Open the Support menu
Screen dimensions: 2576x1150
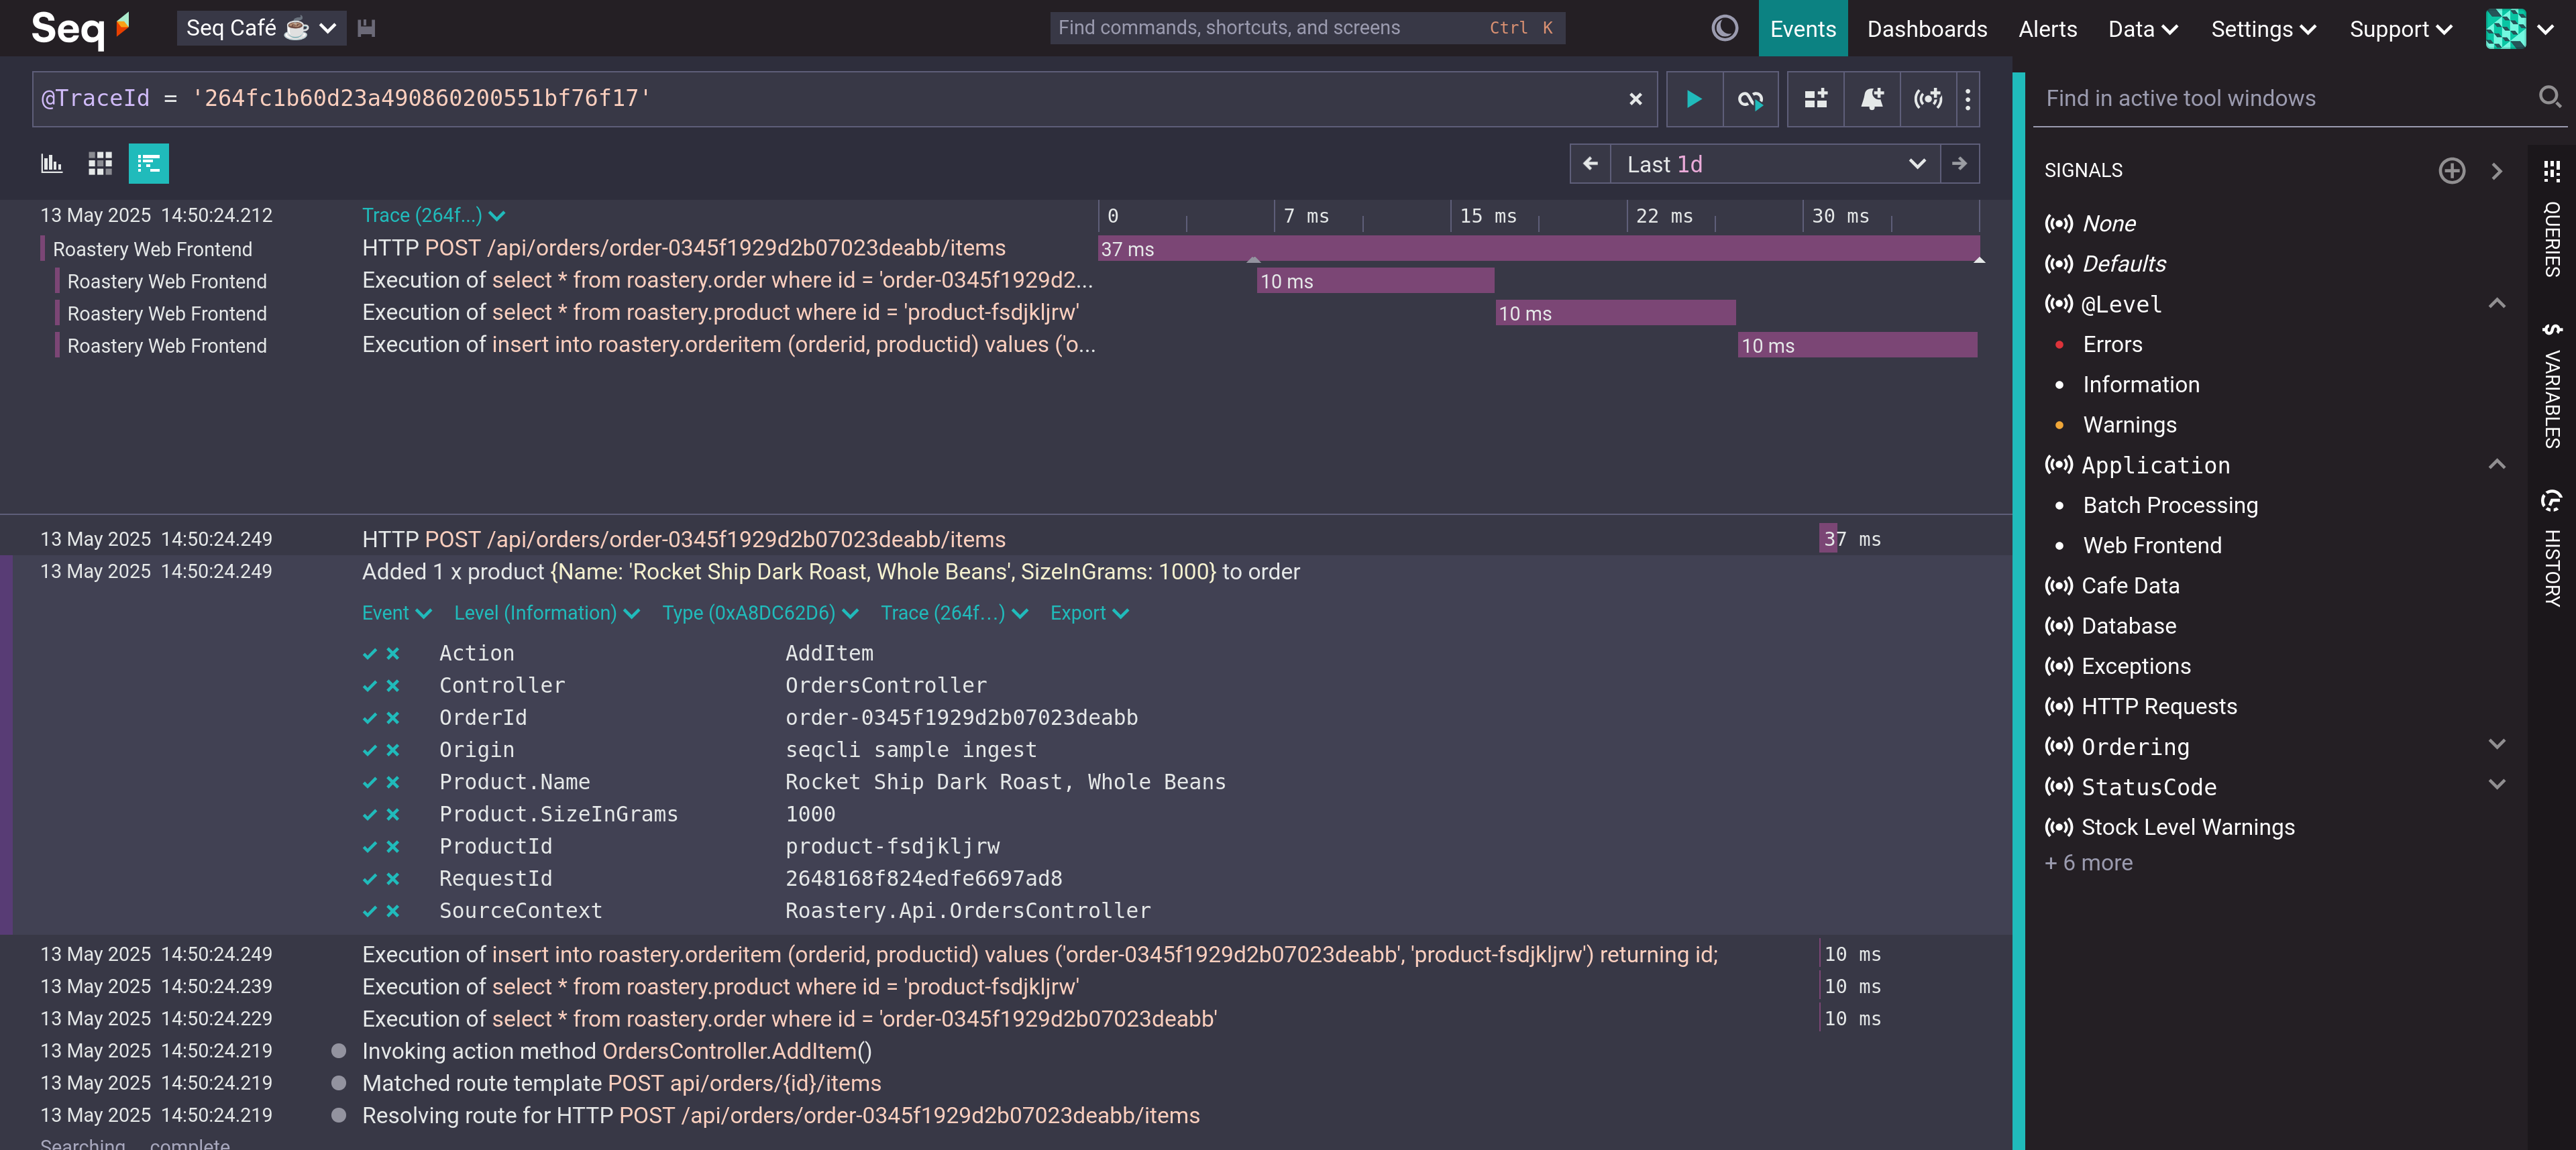(2400, 28)
